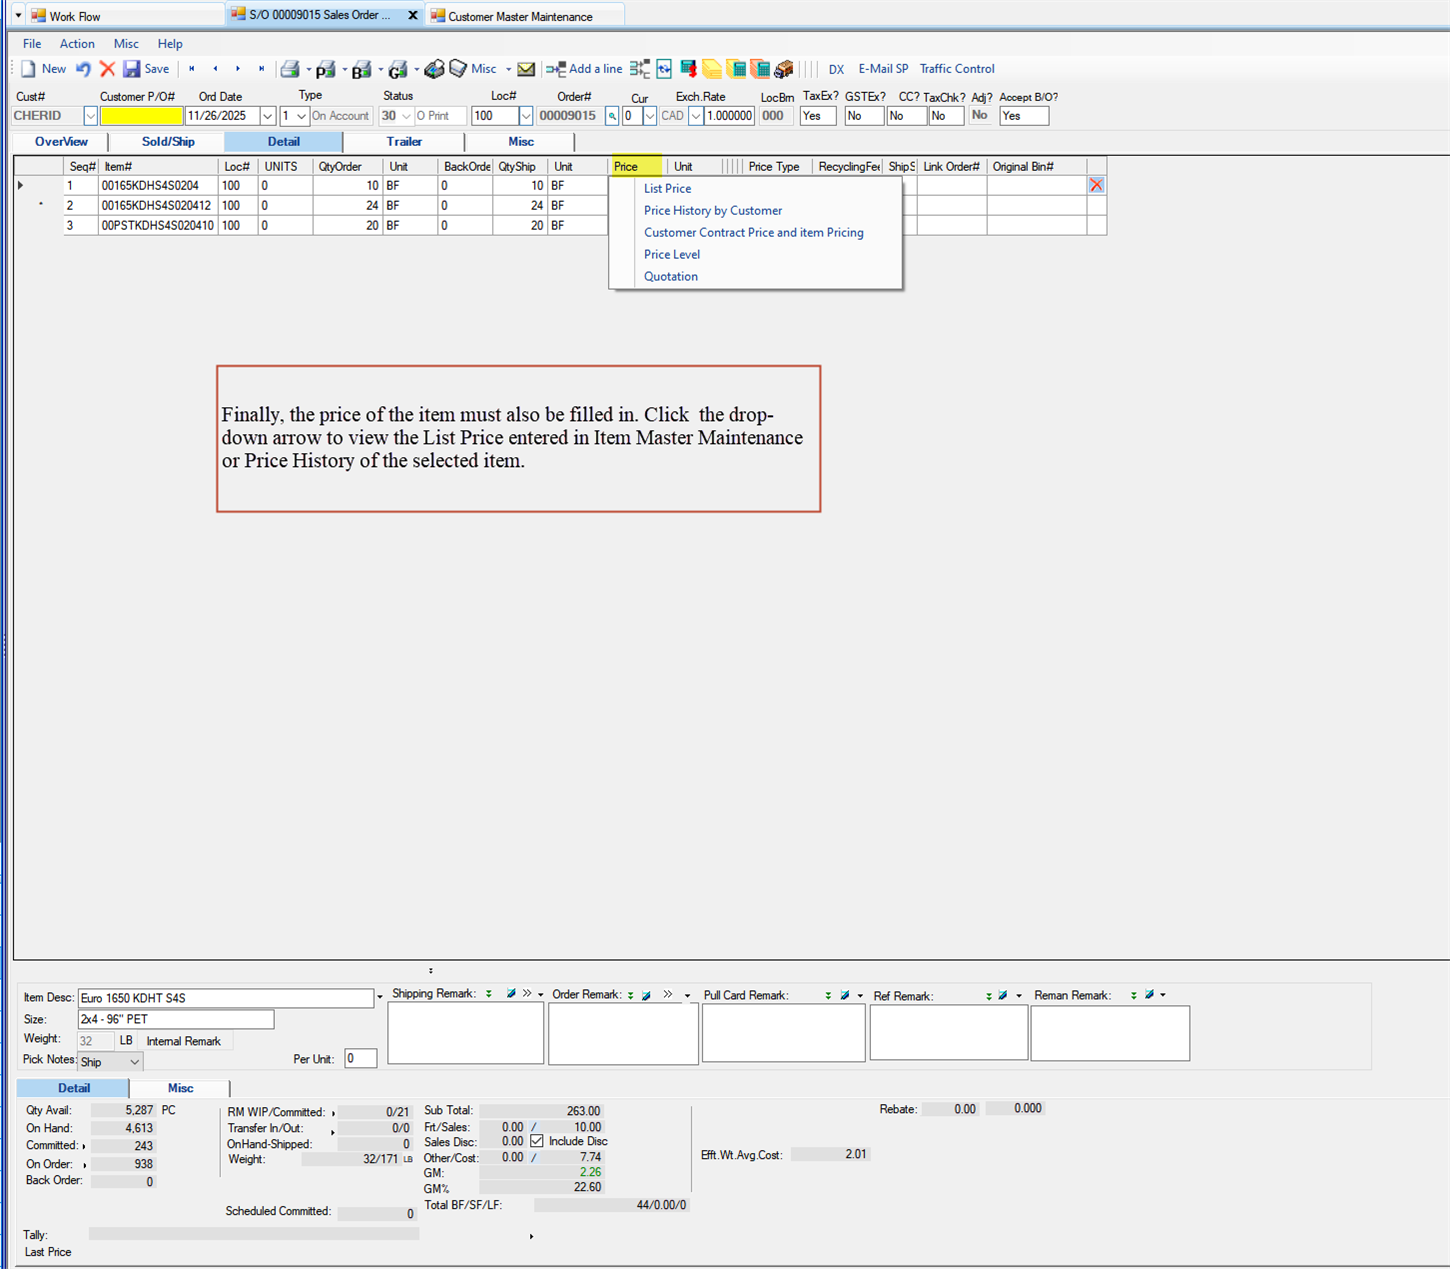Open the Traffic Control link
This screenshot has height=1269, width=1450.
tap(956, 68)
